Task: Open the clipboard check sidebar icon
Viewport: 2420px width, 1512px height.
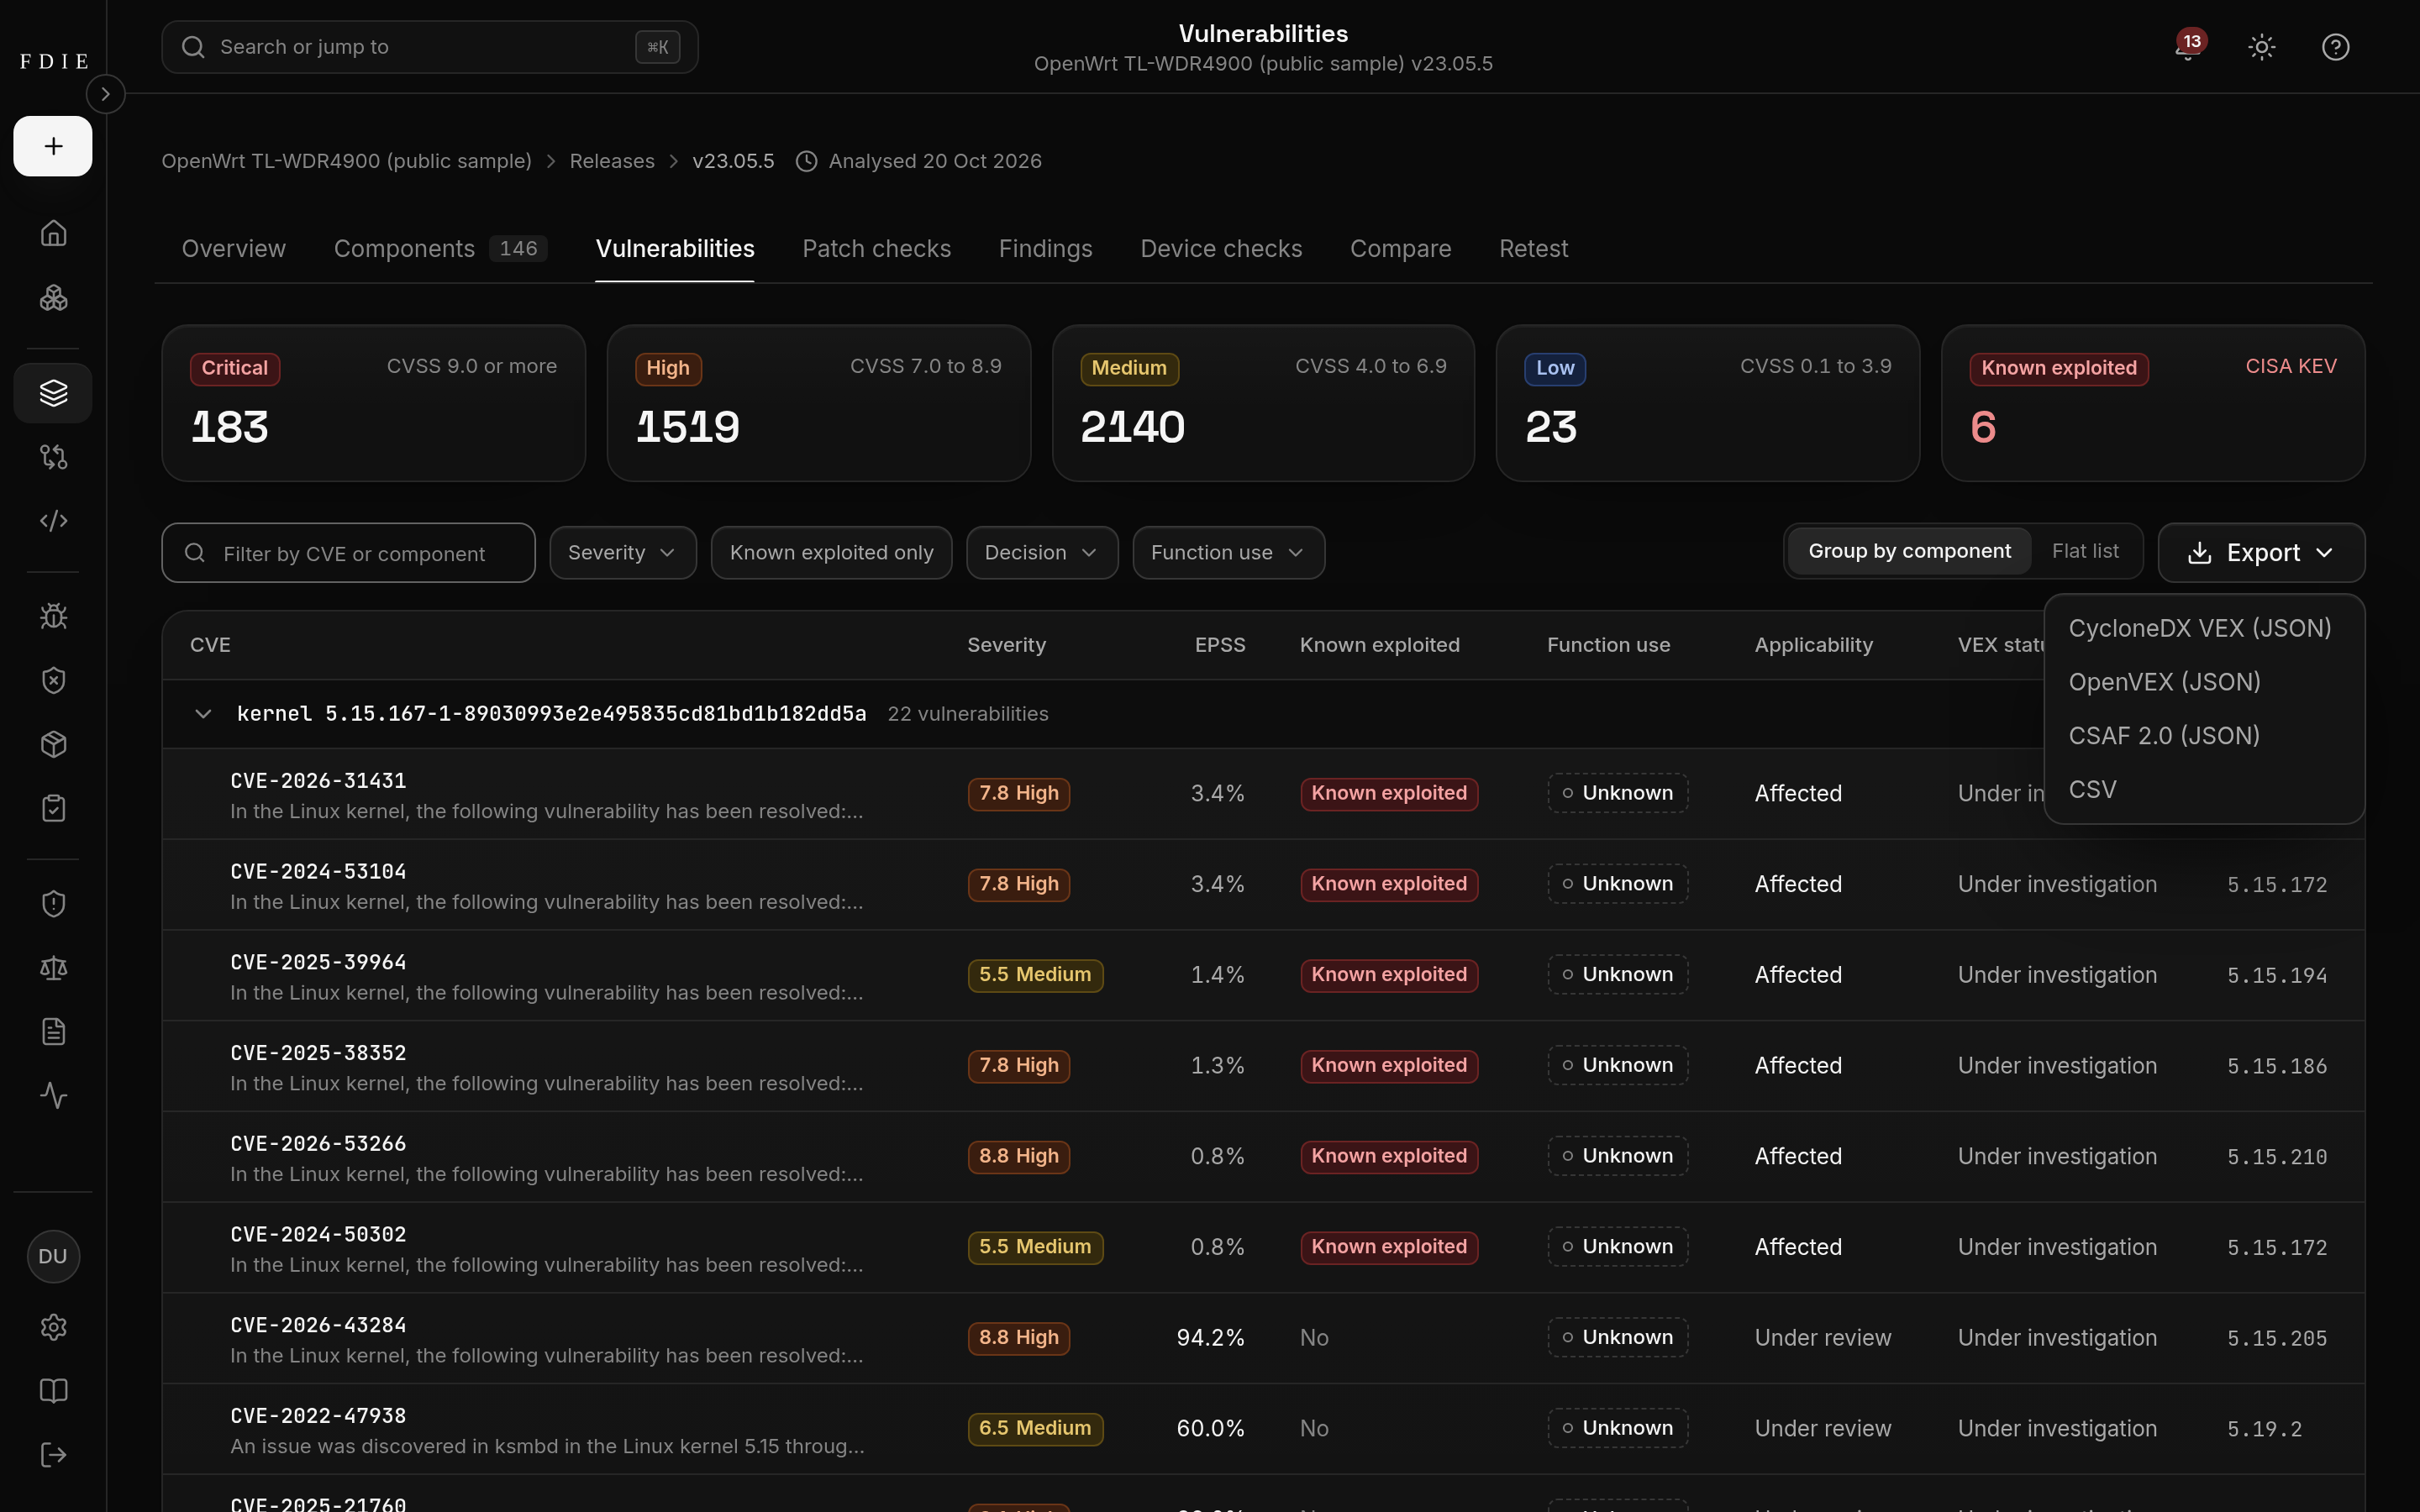Action: pyautogui.click(x=53, y=808)
